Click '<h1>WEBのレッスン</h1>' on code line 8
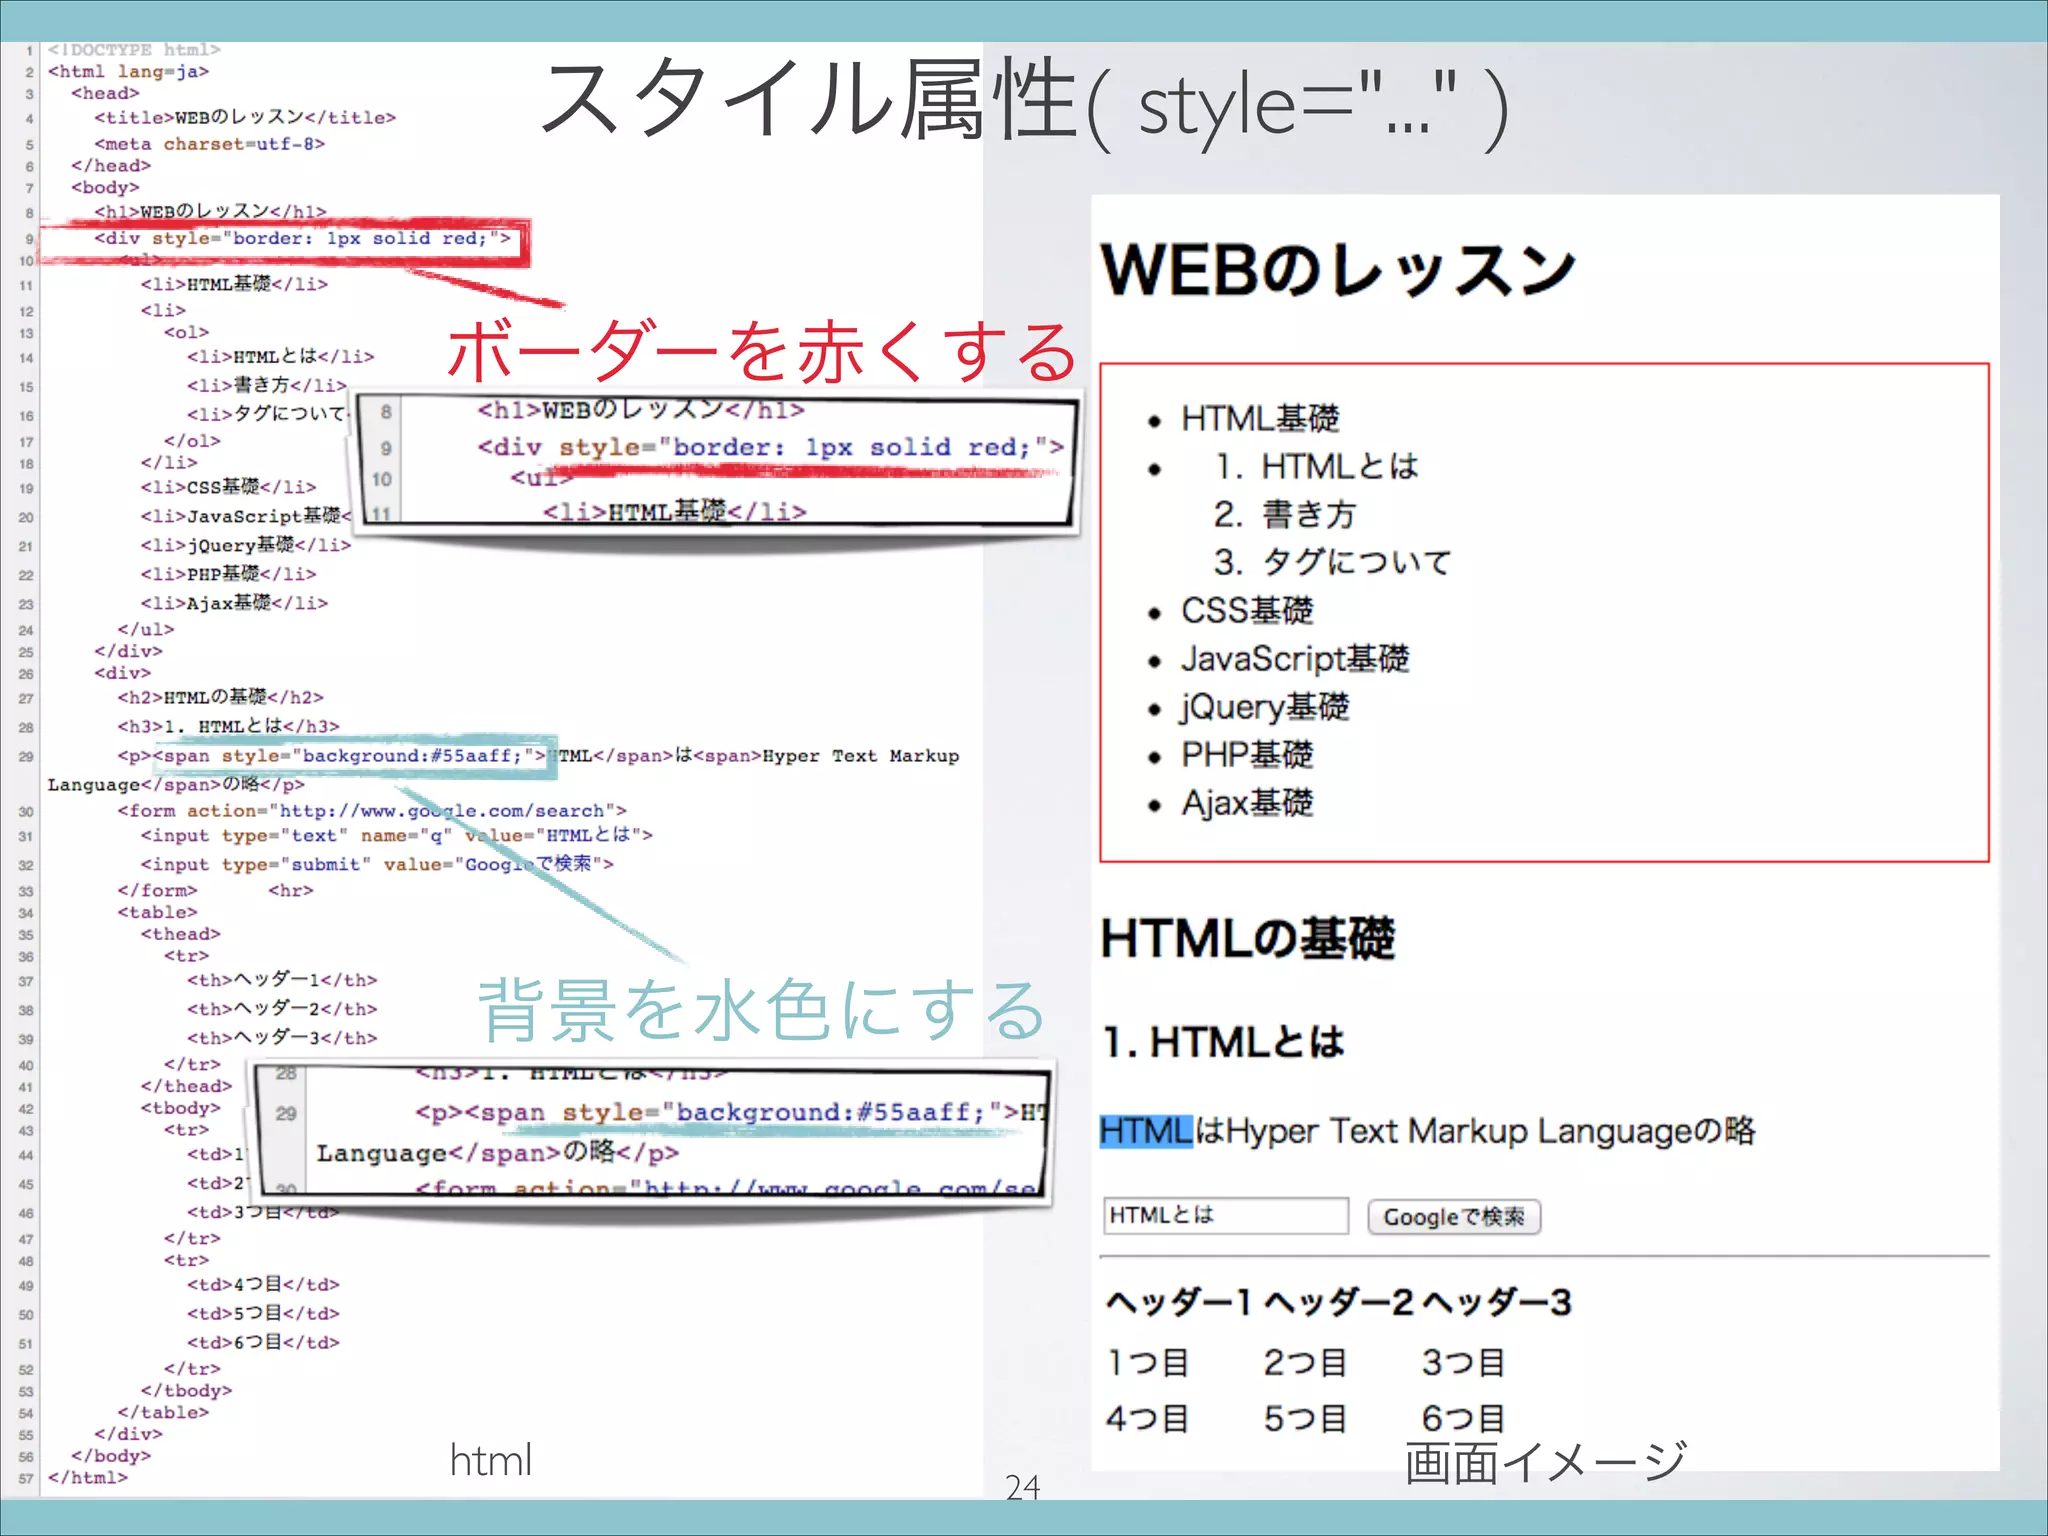The width and height of the screenshot is (2048, 1536). (210, 211)
